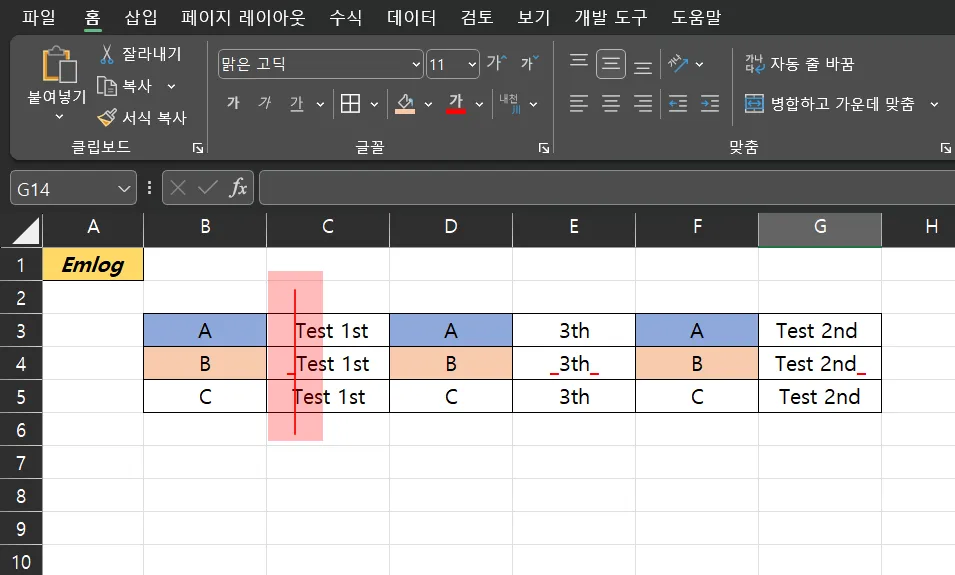Increase the indent level
The width and height of the screenshot is (955, 575).
pos(710,104)
